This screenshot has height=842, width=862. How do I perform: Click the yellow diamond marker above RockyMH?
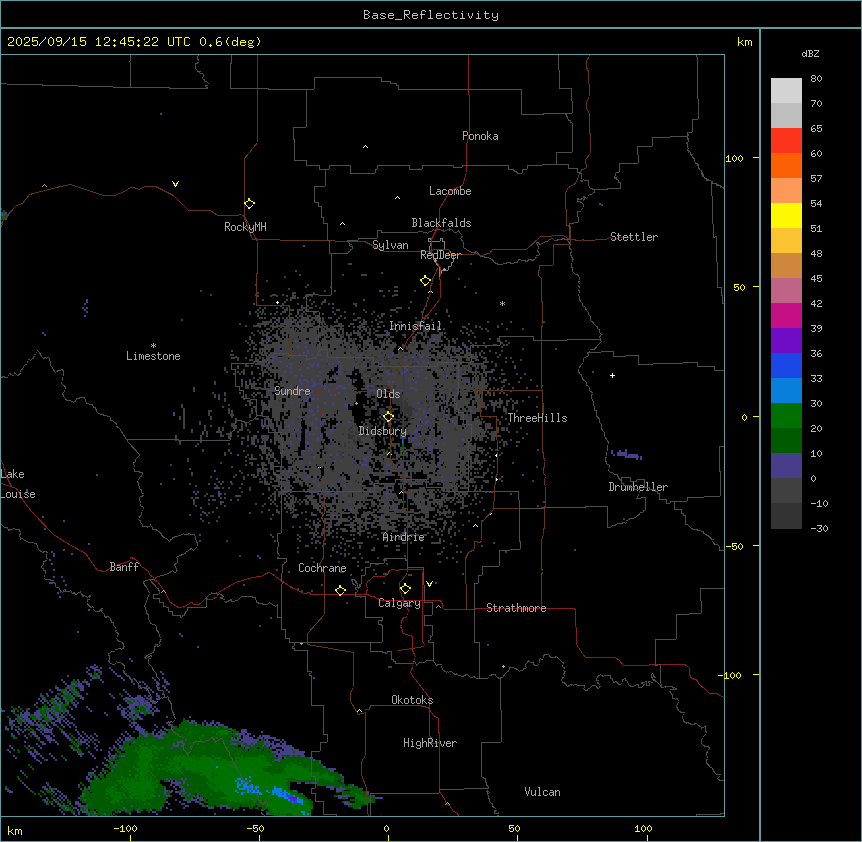point(249,204)
